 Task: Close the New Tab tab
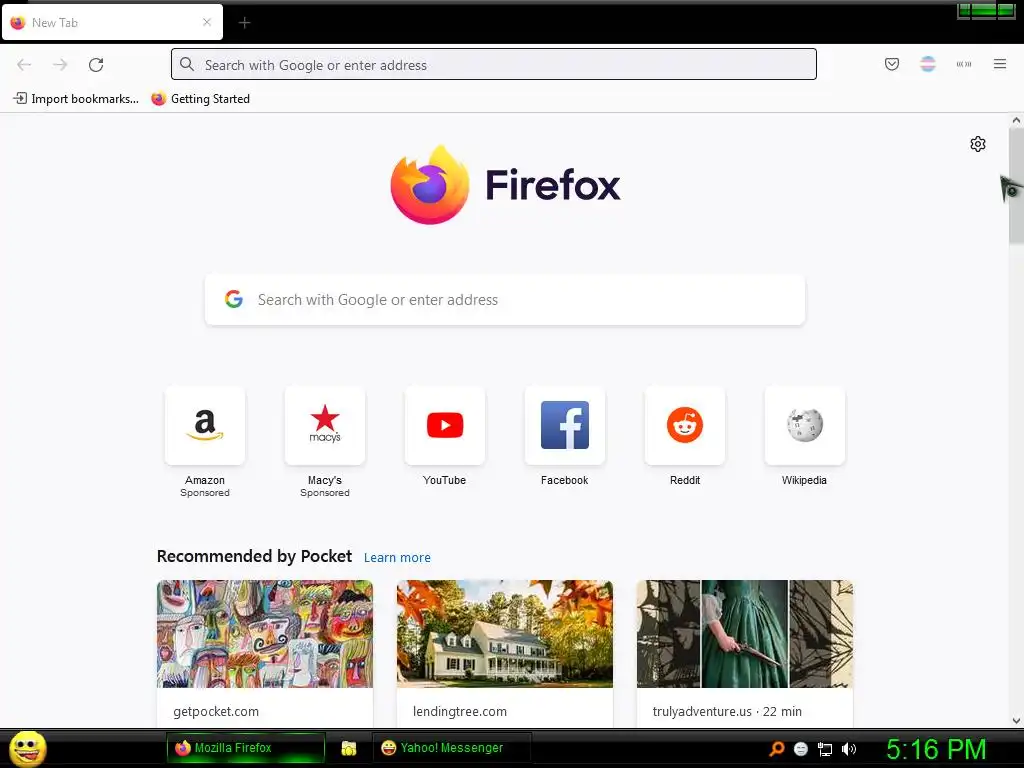[207, 22]
